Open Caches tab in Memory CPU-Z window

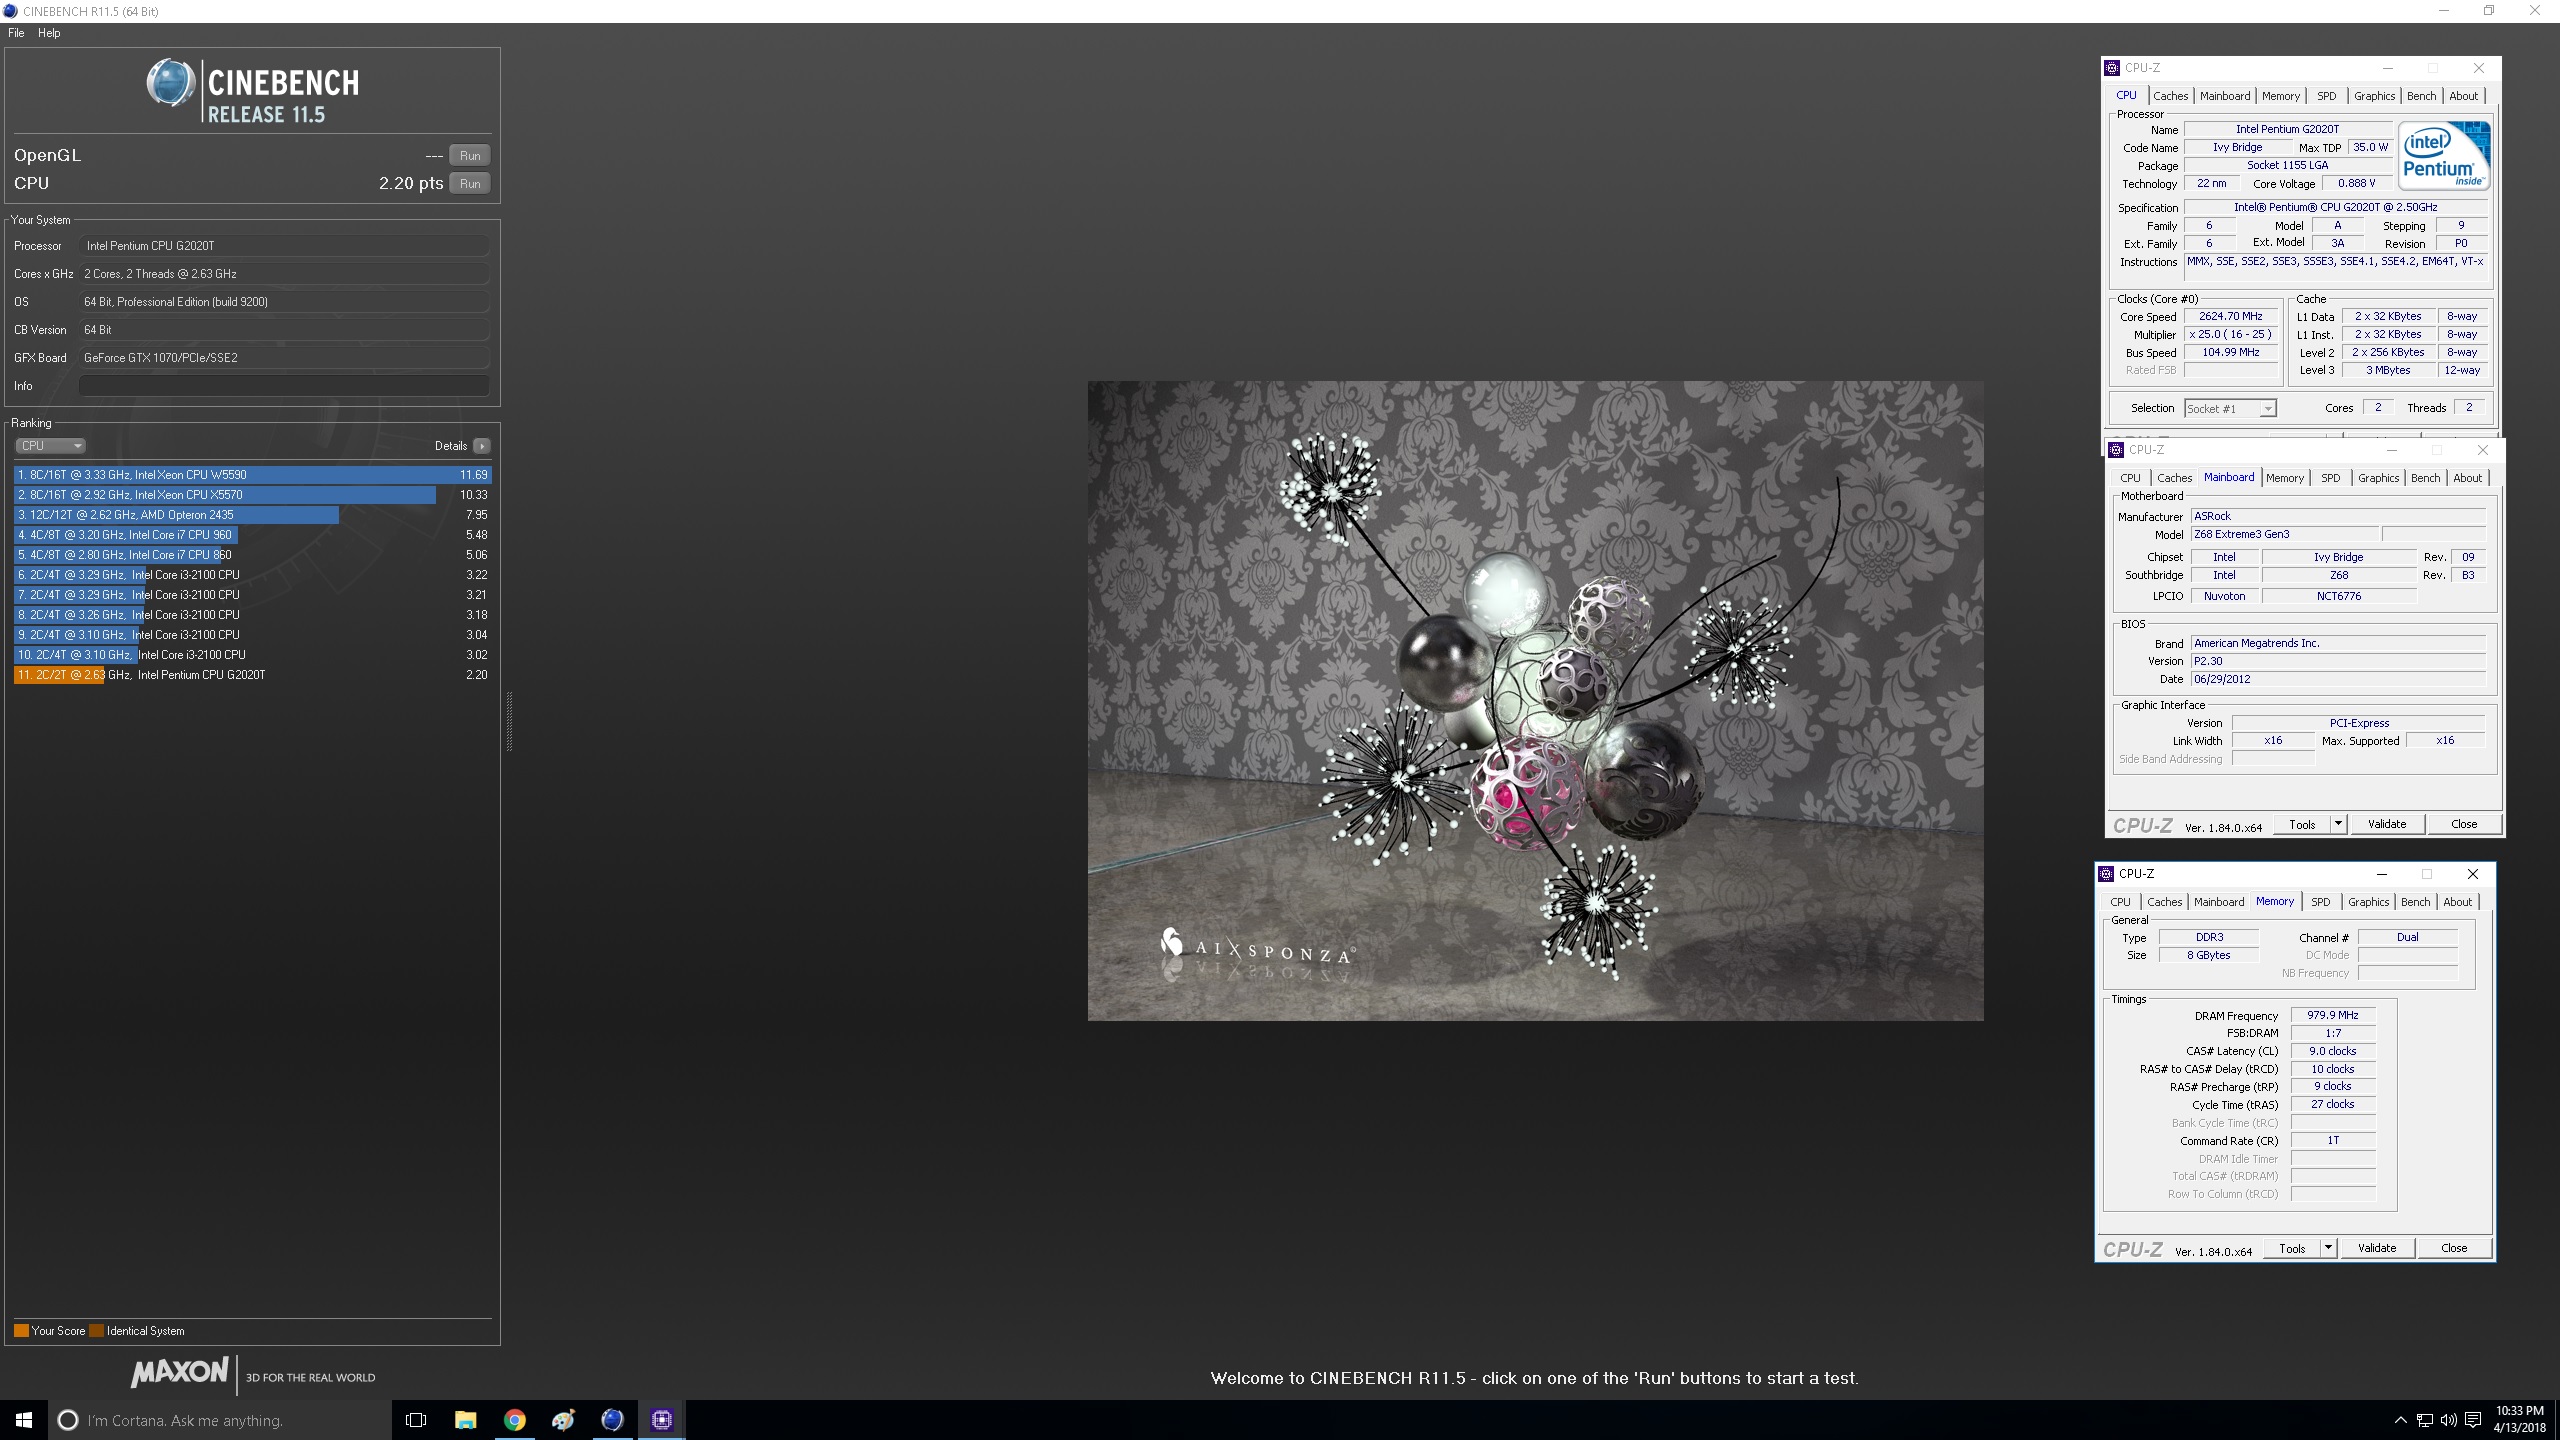[2164, 902]
